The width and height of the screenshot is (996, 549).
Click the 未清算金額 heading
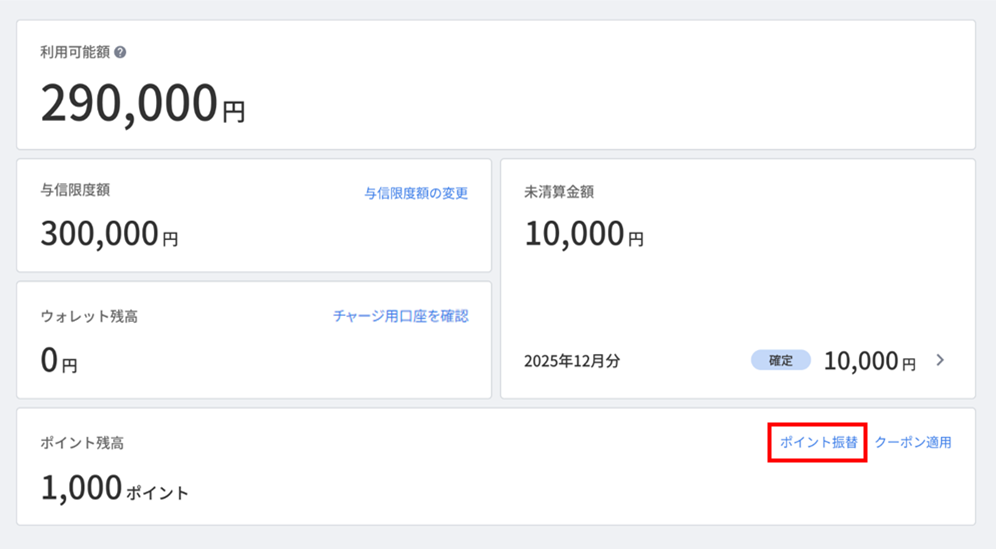coord(559,192)
